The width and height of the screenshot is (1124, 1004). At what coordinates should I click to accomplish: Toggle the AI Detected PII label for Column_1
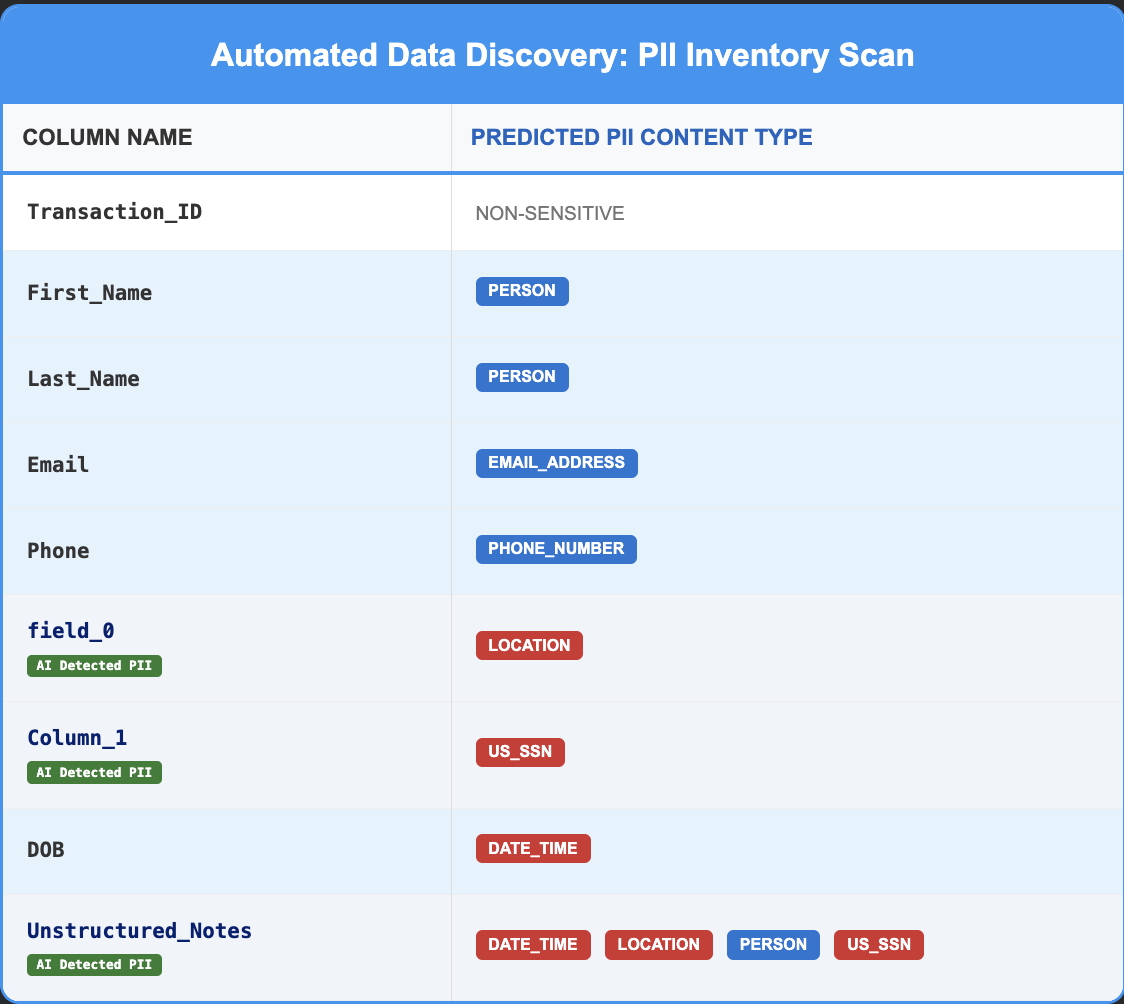click(x=94, y=772)
